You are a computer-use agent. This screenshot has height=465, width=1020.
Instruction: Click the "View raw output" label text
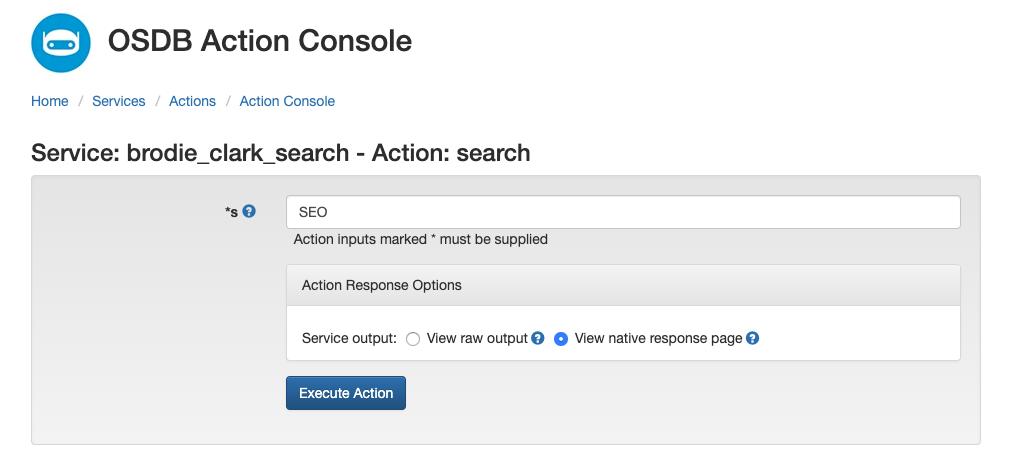pos(476,338)
